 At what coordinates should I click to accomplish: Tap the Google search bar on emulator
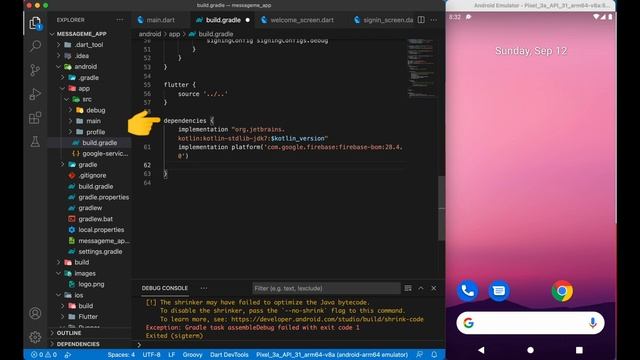pyautogui.click(x=530, y=323)
